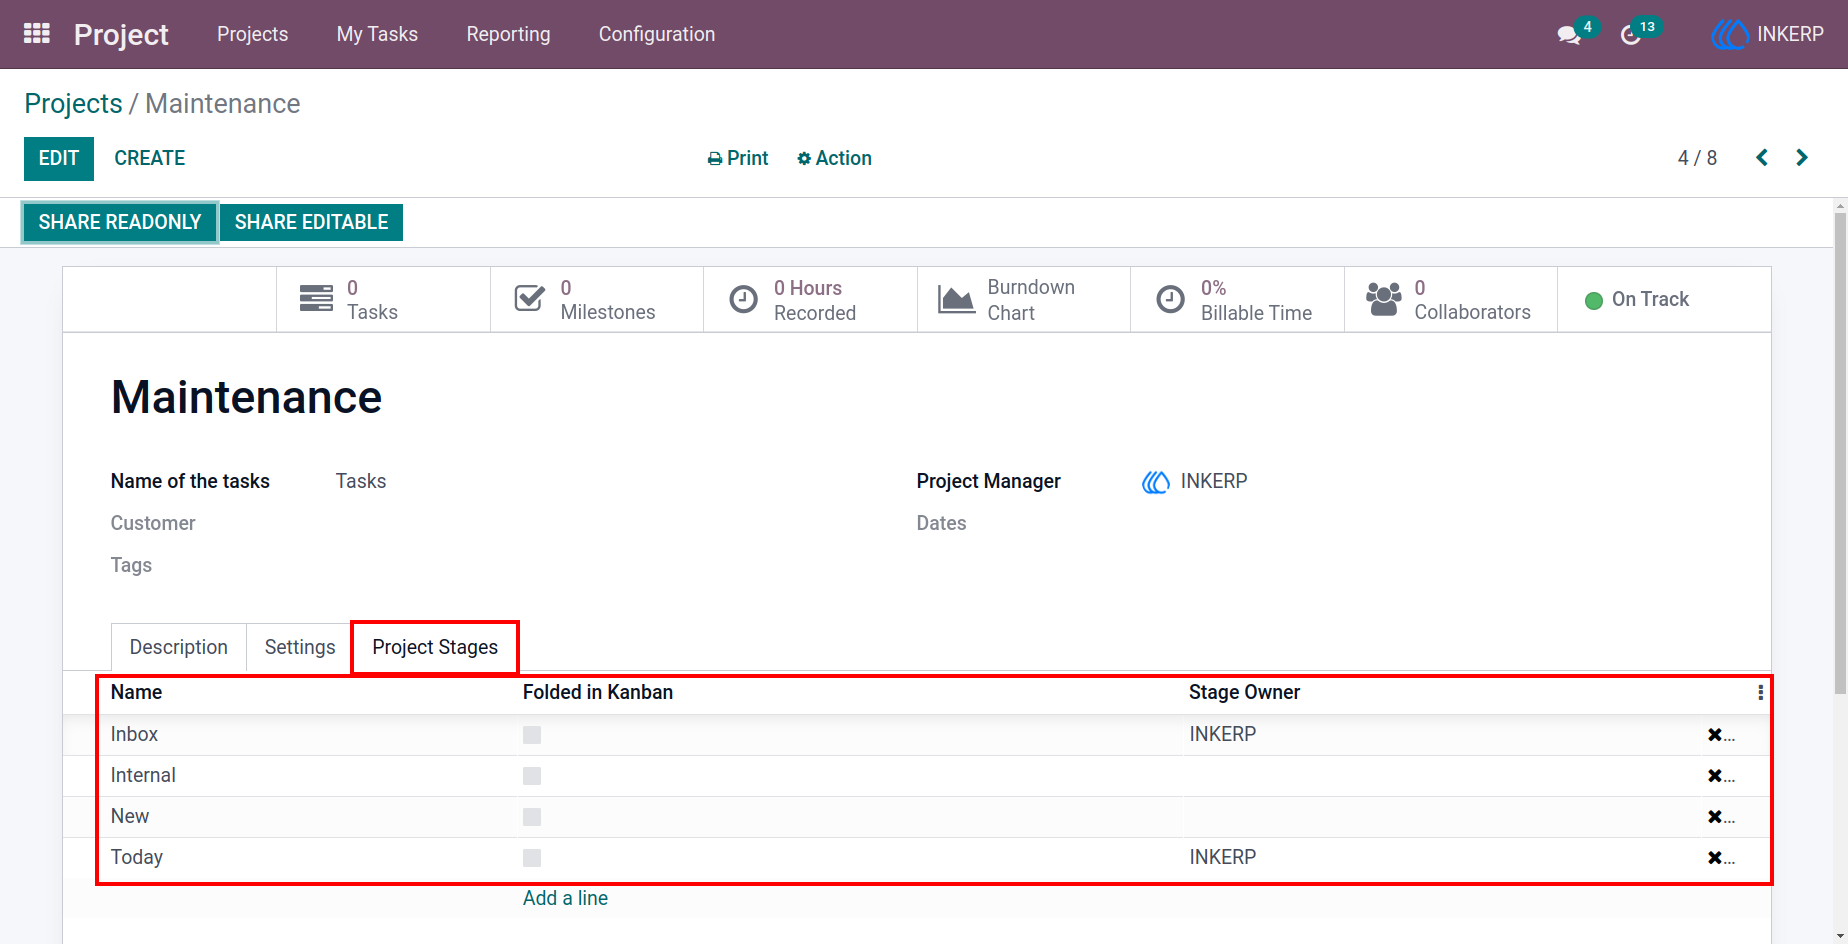
Task: Open the Hours Recorded stat button
Action: (810, 299)
